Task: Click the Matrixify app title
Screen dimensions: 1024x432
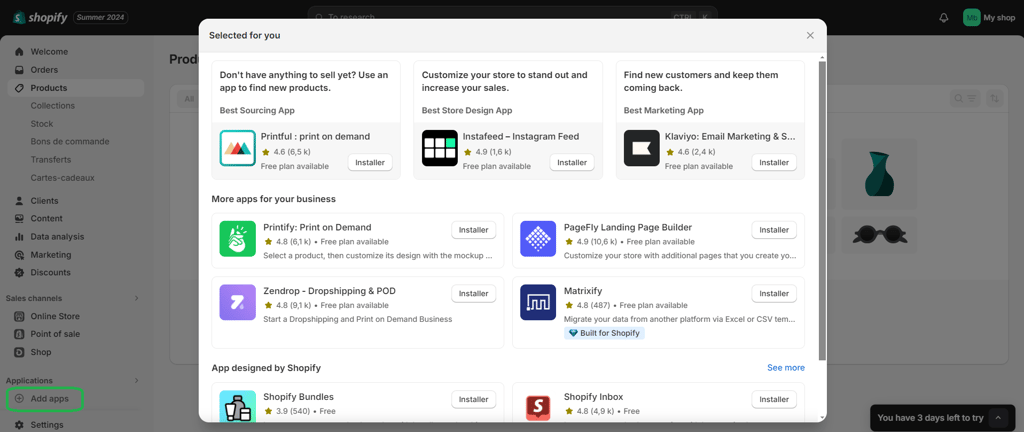Action: (585, 291)
